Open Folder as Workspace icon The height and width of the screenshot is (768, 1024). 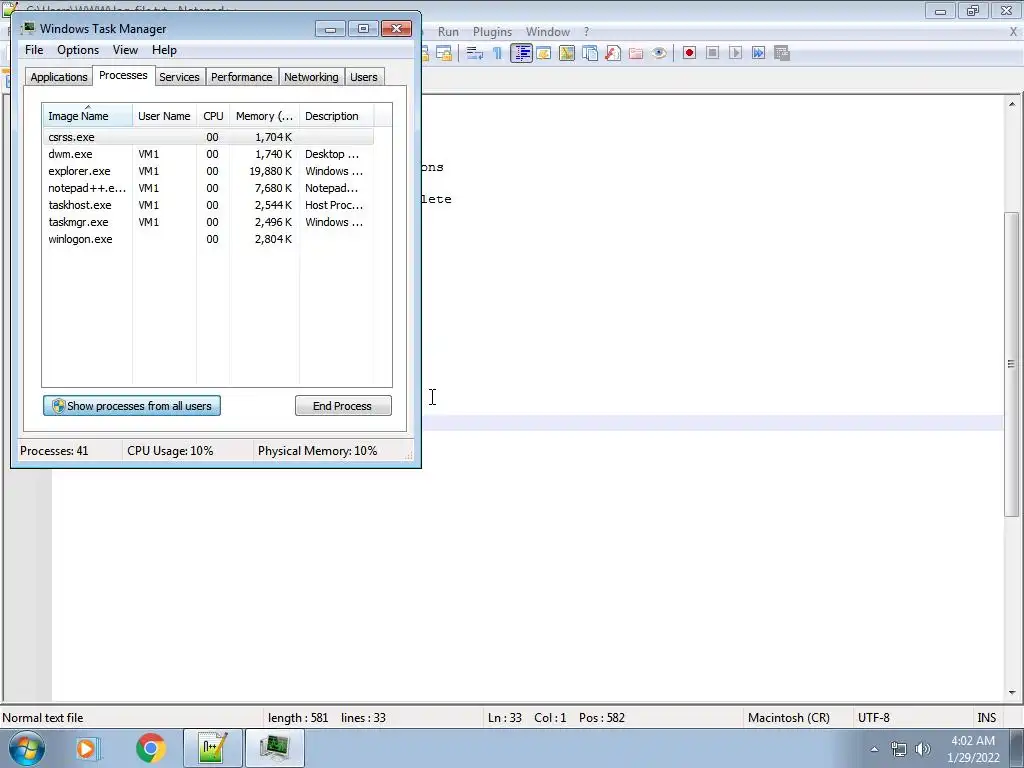point(636,53)
